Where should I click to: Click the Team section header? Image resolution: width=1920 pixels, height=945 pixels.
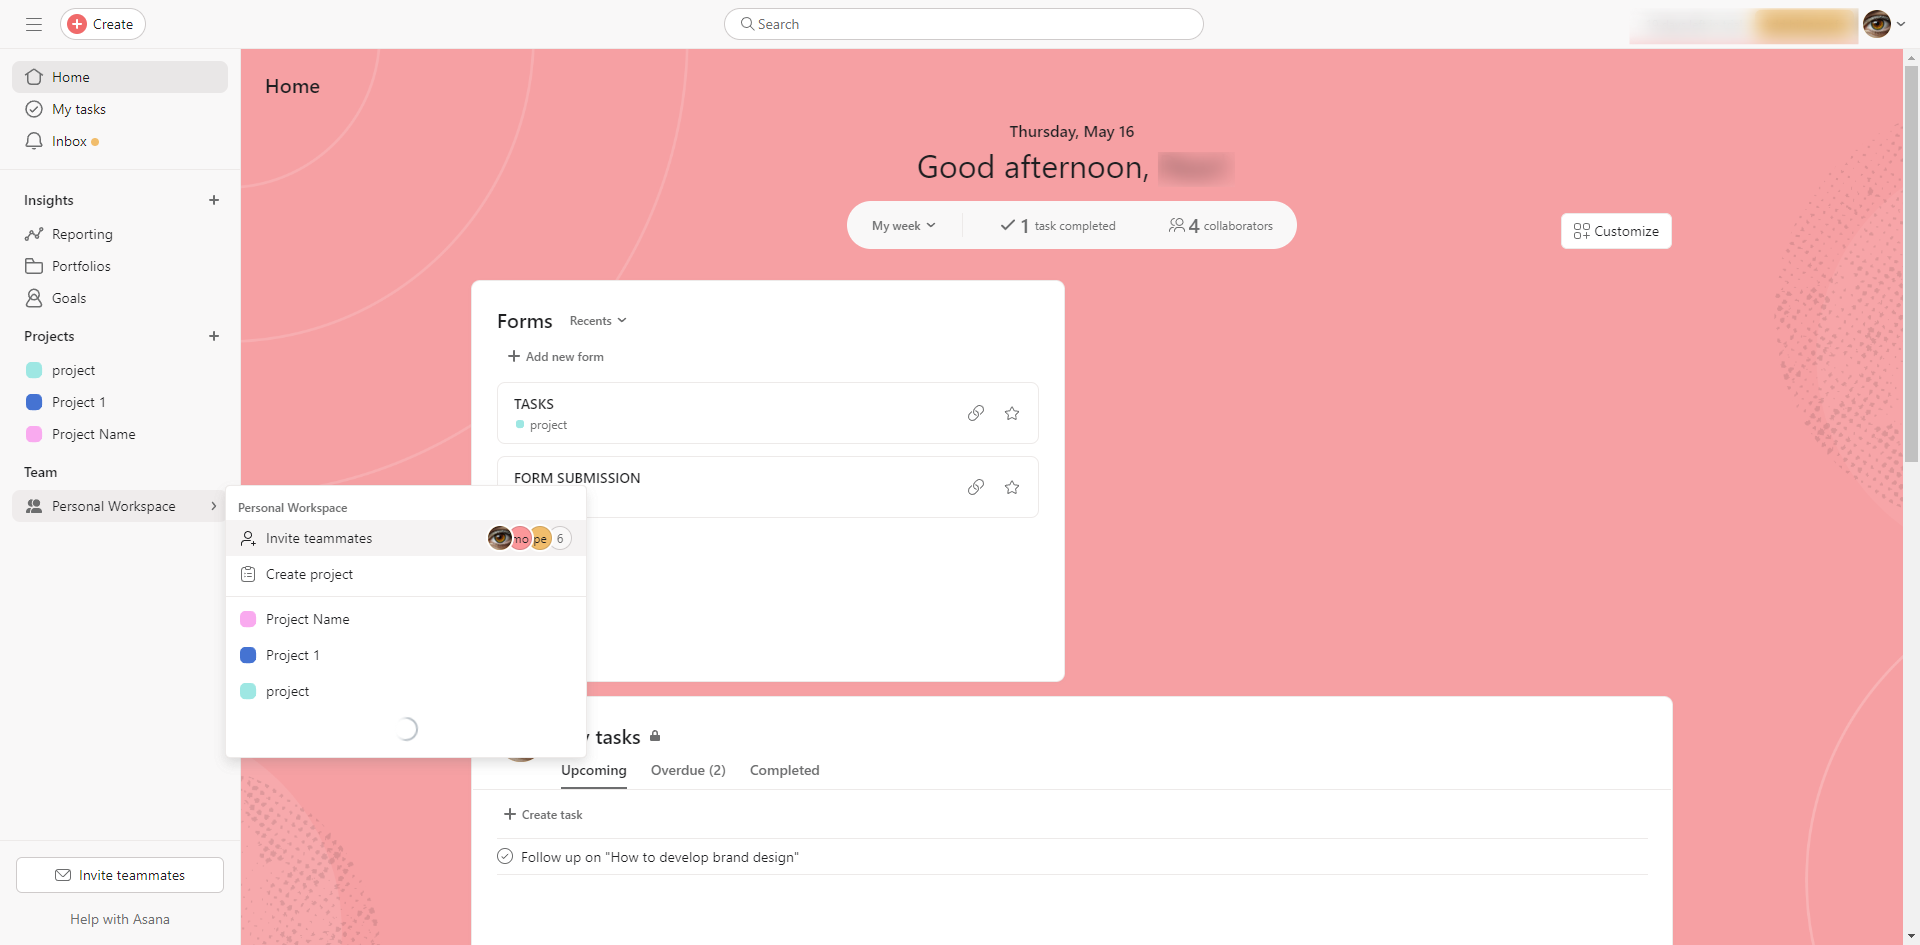(x=41, y=472)
